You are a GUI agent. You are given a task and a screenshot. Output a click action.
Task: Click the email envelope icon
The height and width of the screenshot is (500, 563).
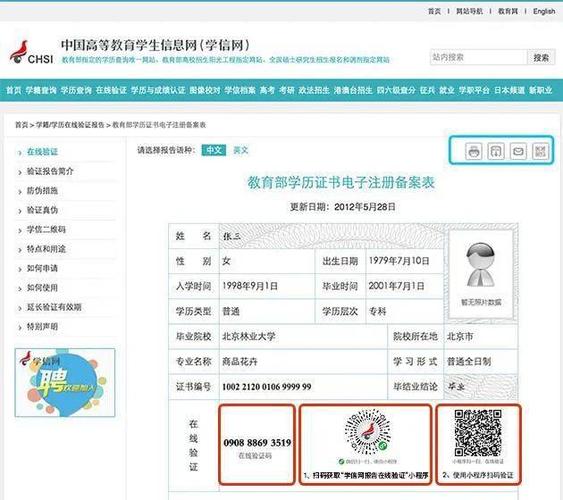click(518, 151)
